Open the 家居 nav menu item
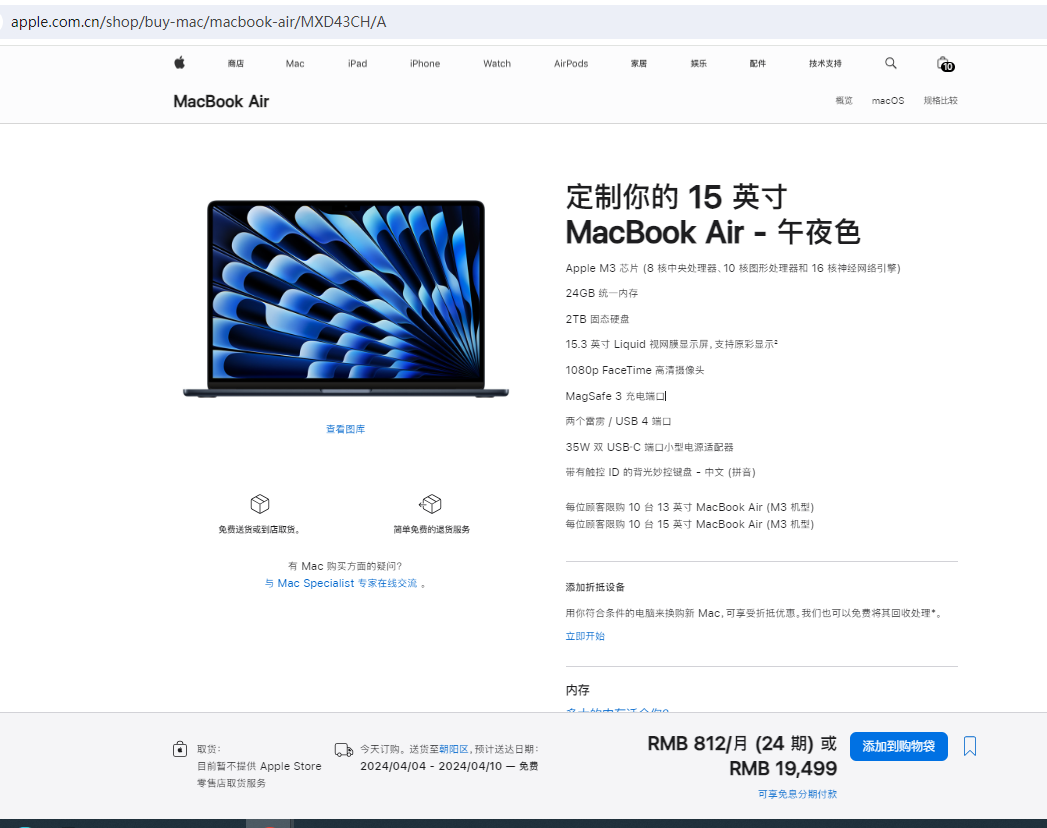Viewport: 1047px width, 828px height. click(639, 63)
